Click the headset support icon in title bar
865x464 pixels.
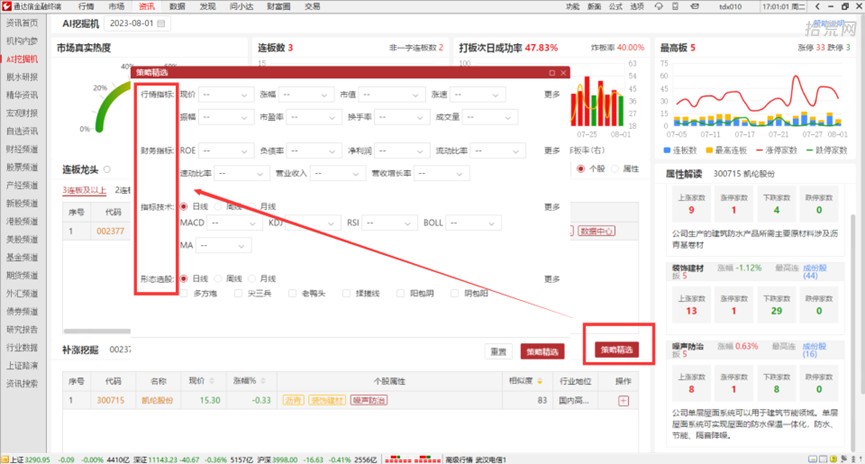click(x=659, y=6)
